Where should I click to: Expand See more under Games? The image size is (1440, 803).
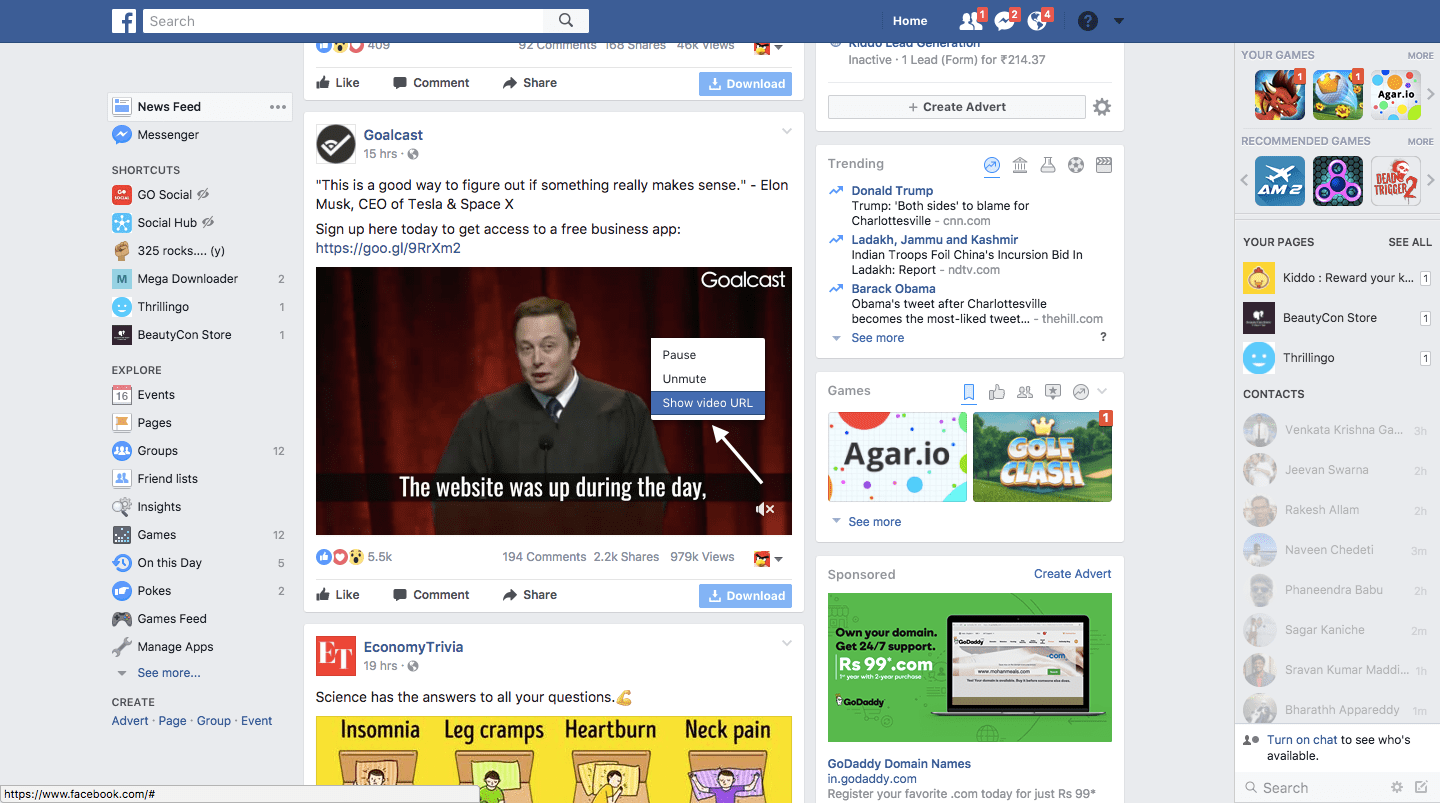click(x=874, y=522)
